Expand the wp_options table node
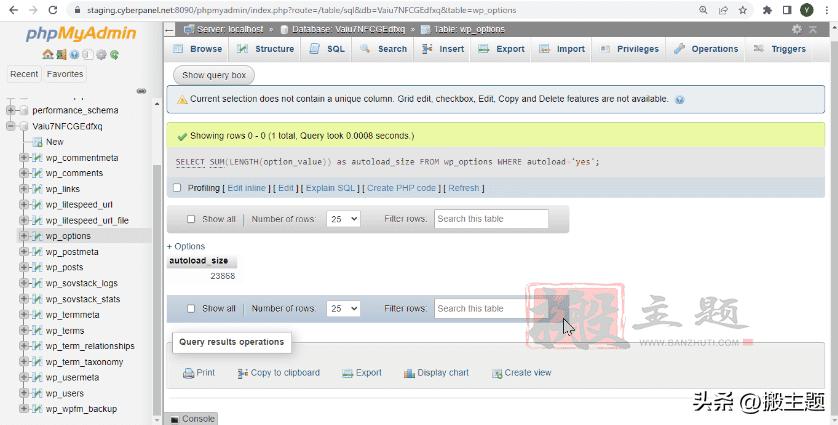This screenshot has height=425, width=838. (24, 236)
